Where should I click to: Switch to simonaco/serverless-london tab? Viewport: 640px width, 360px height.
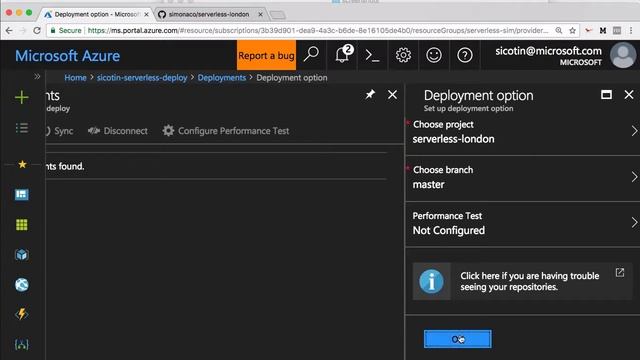[209, 14]
